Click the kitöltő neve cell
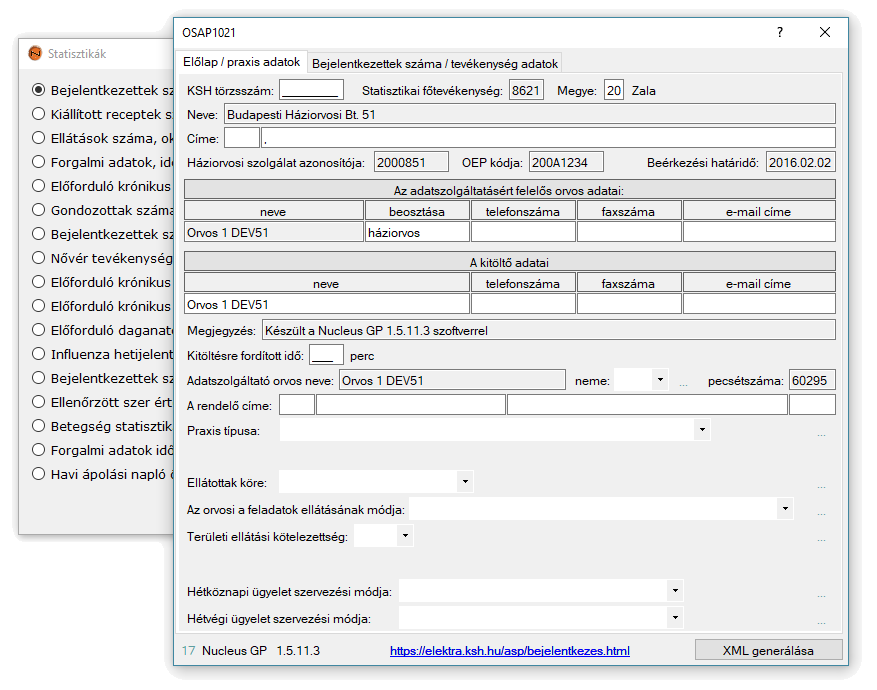877x690 pixels. (x=327, y=304)
